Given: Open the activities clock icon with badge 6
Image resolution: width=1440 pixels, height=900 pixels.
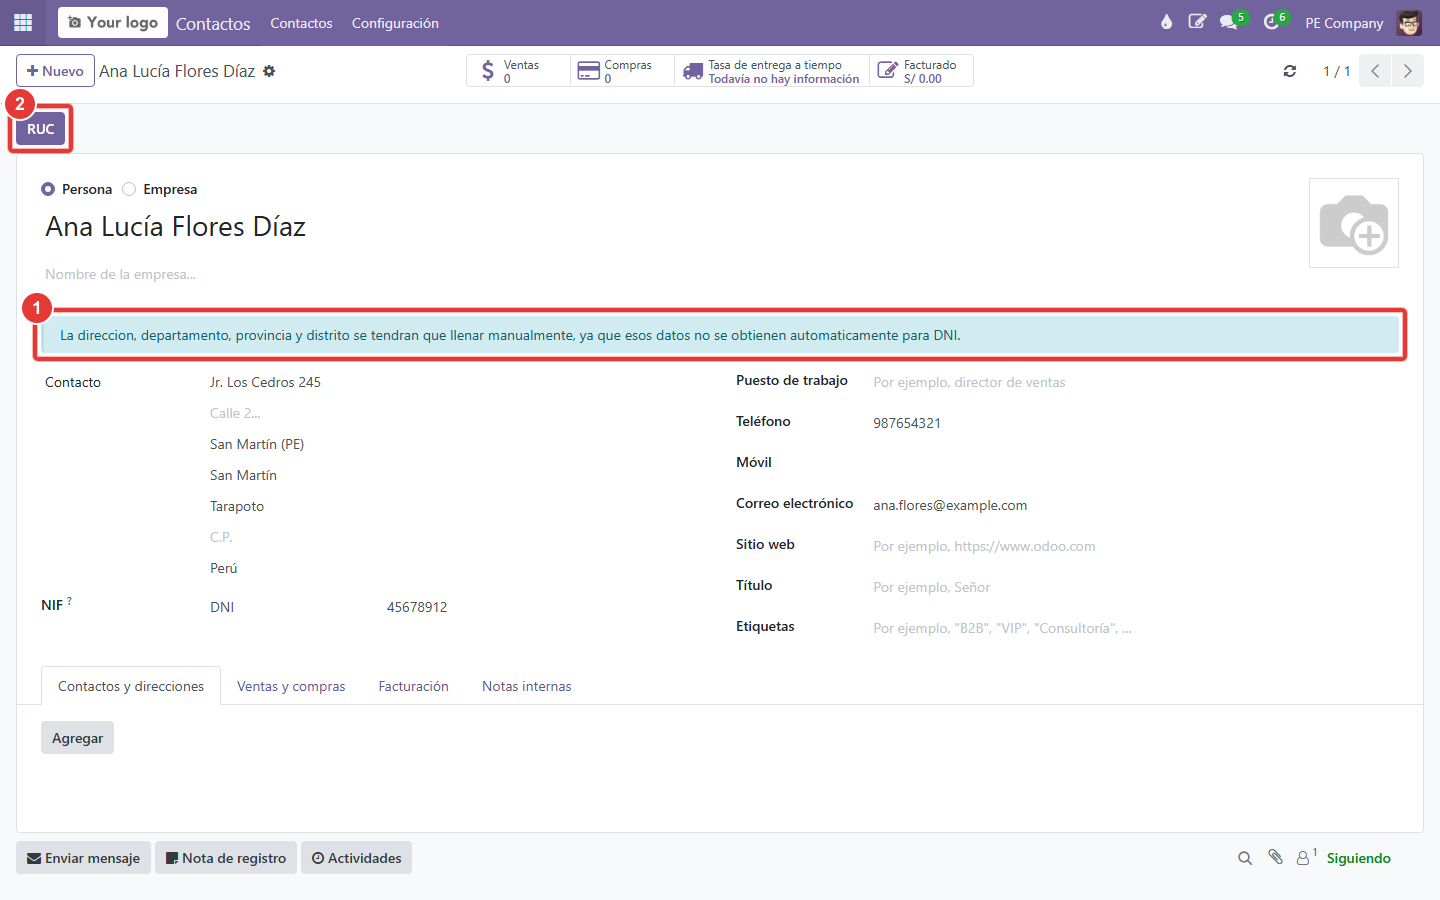Looking at the screenshot, I should coord(1274,22).
